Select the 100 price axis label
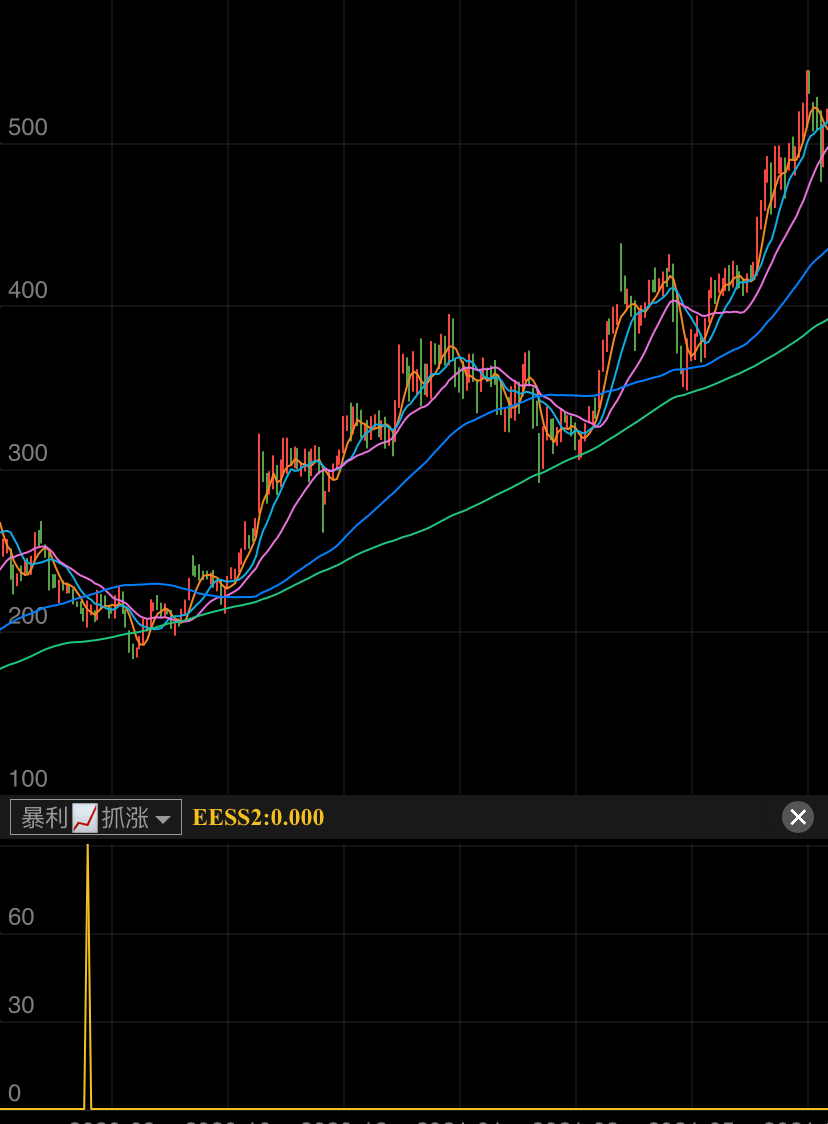This screenshot has width=828, height=1124. point(27,778)
